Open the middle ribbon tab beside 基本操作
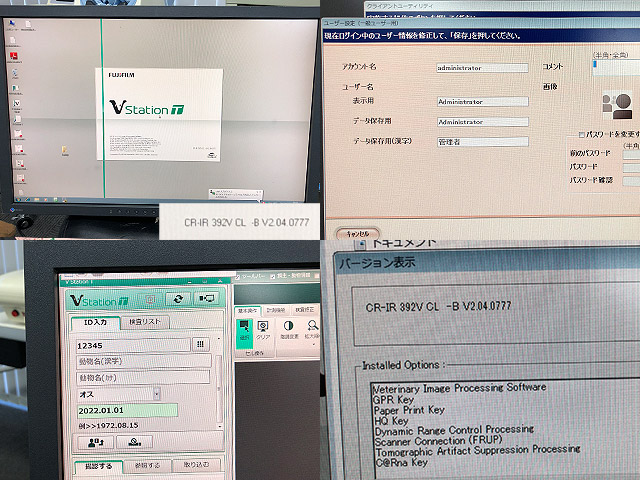The width and height of the screenshot is (640, 480). coord(276,310)
